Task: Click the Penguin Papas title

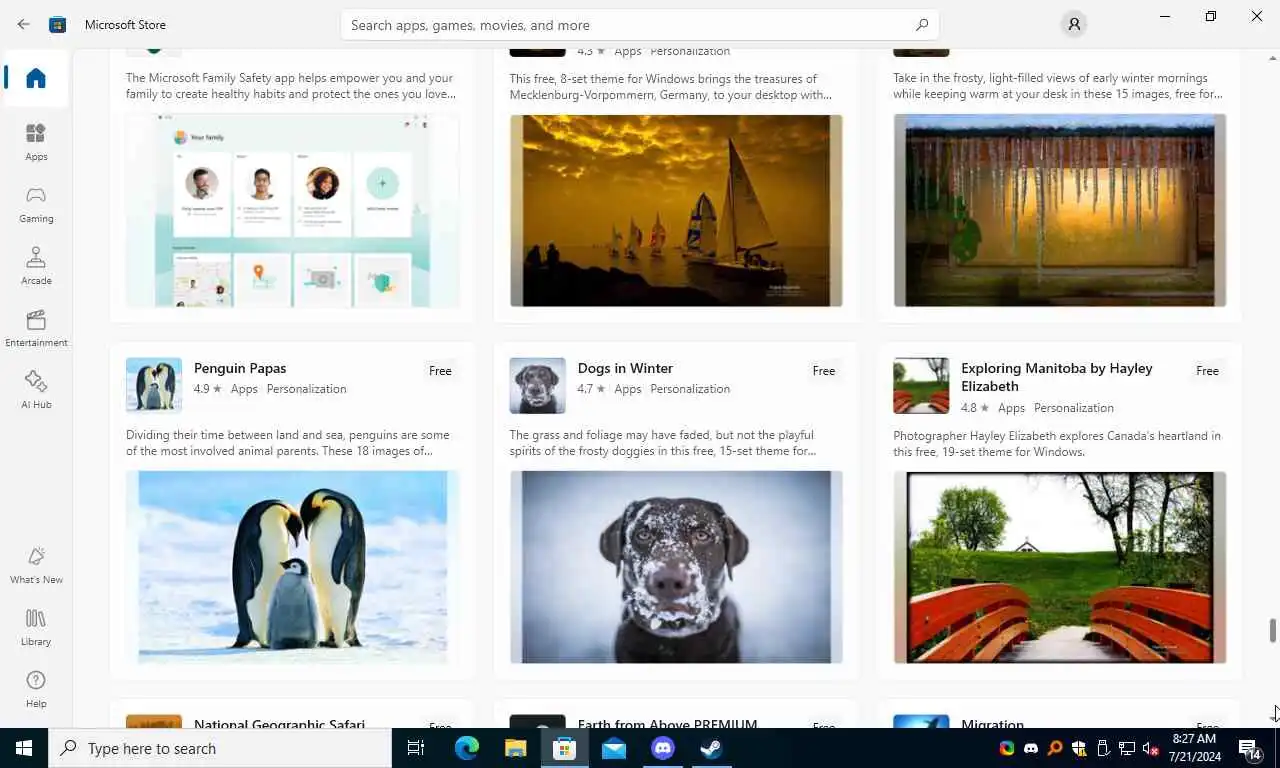Action: (x=240, y=368)
